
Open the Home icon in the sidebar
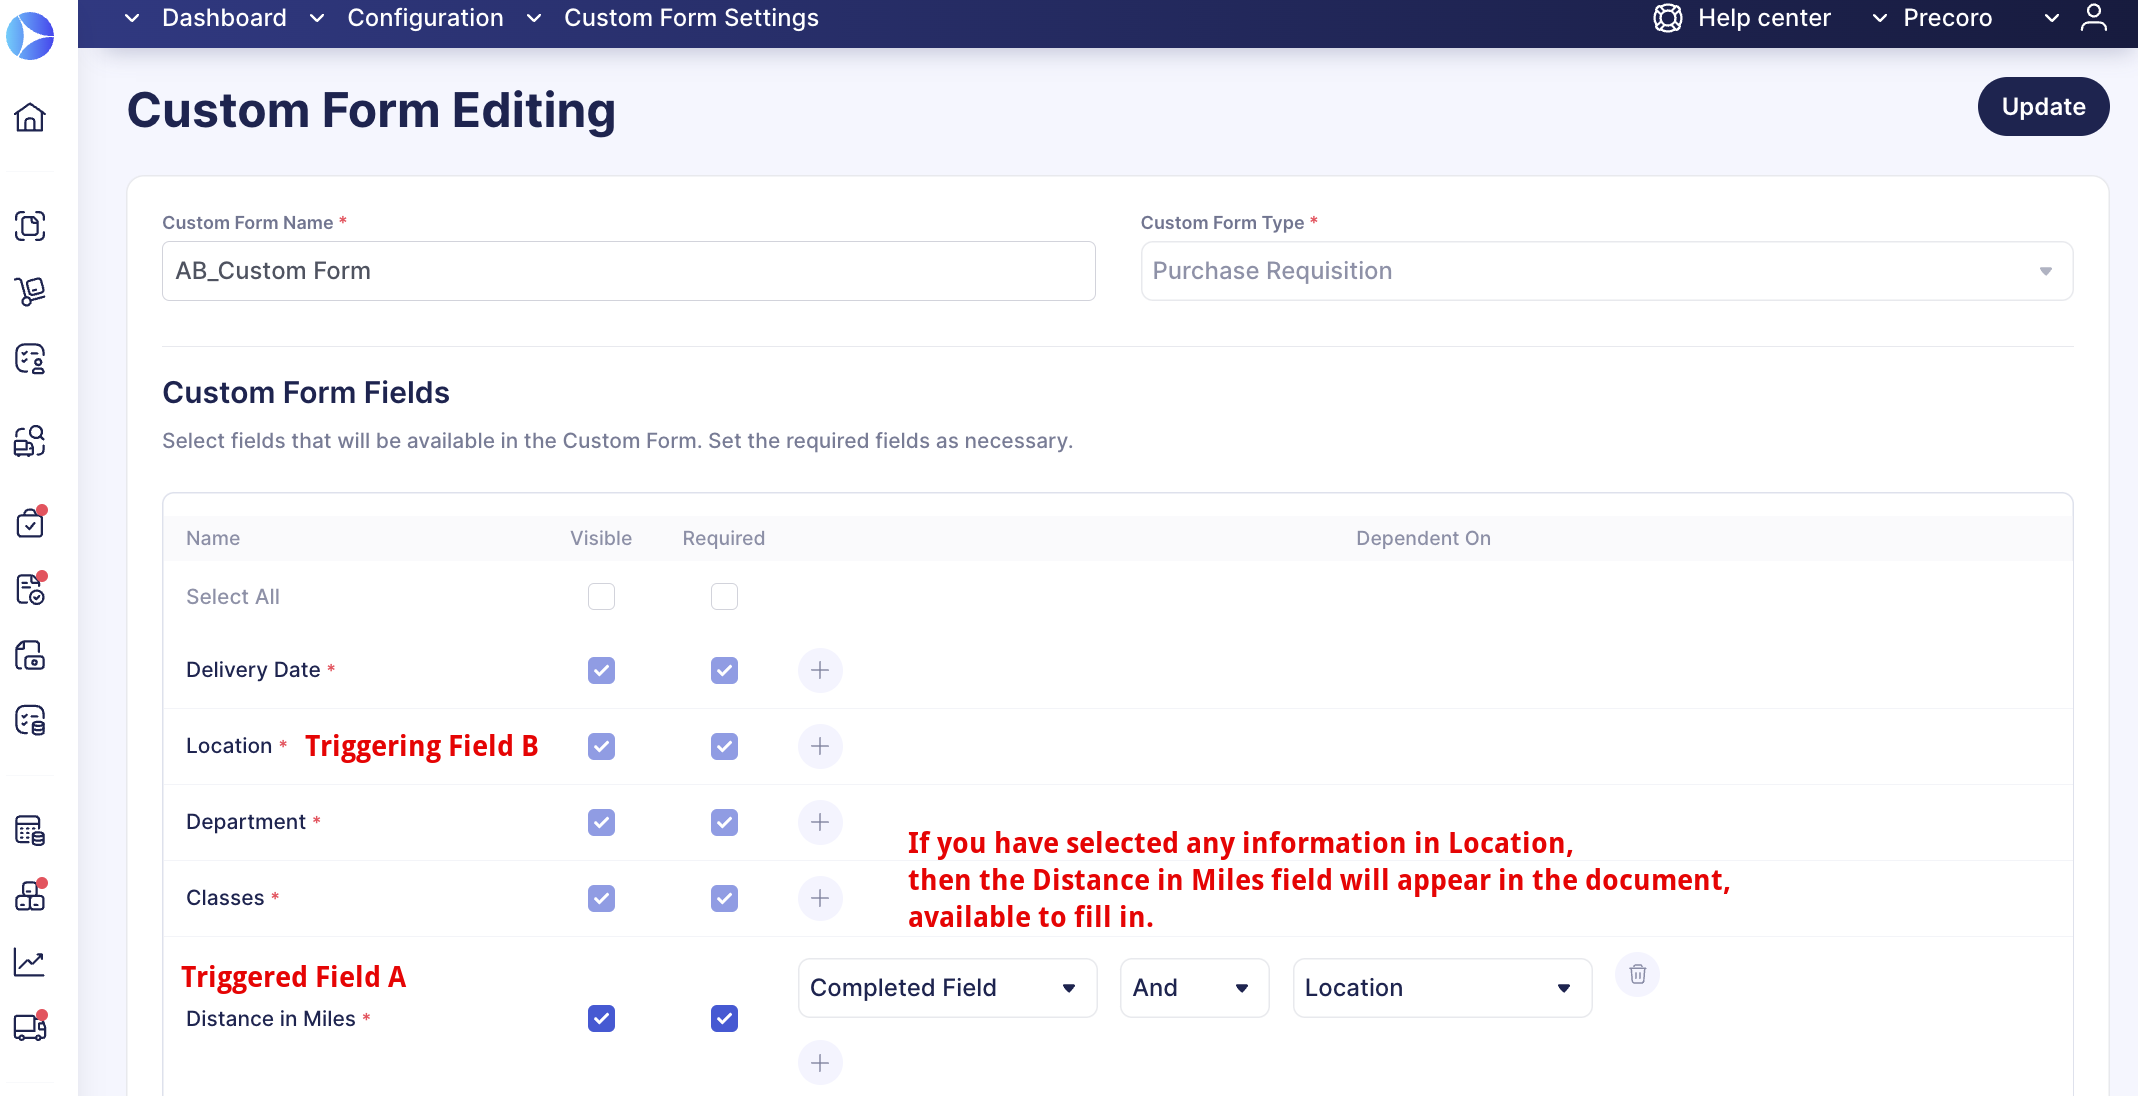[30, 117]
